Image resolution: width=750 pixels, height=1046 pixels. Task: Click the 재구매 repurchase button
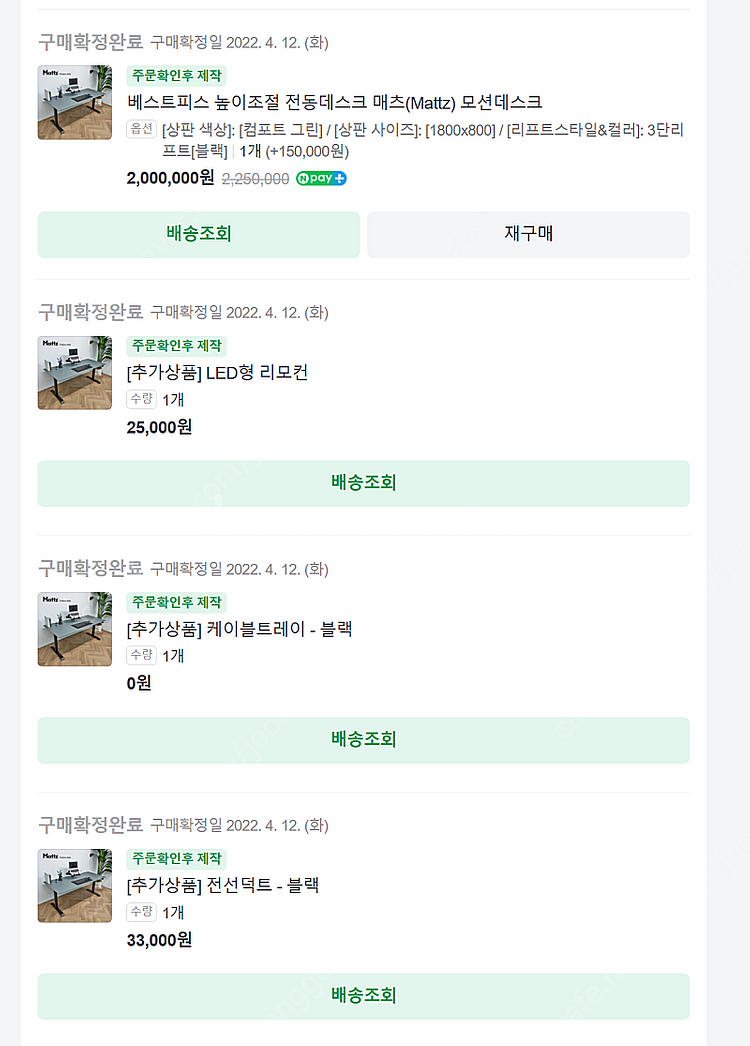point(528,234)
